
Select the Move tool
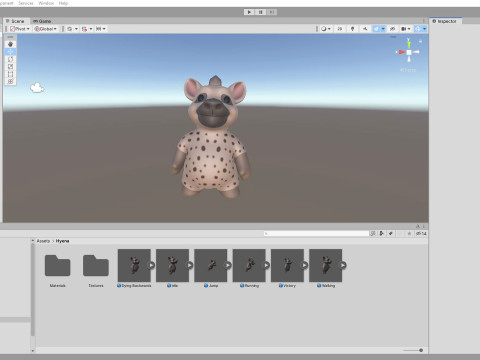point(10,52)
